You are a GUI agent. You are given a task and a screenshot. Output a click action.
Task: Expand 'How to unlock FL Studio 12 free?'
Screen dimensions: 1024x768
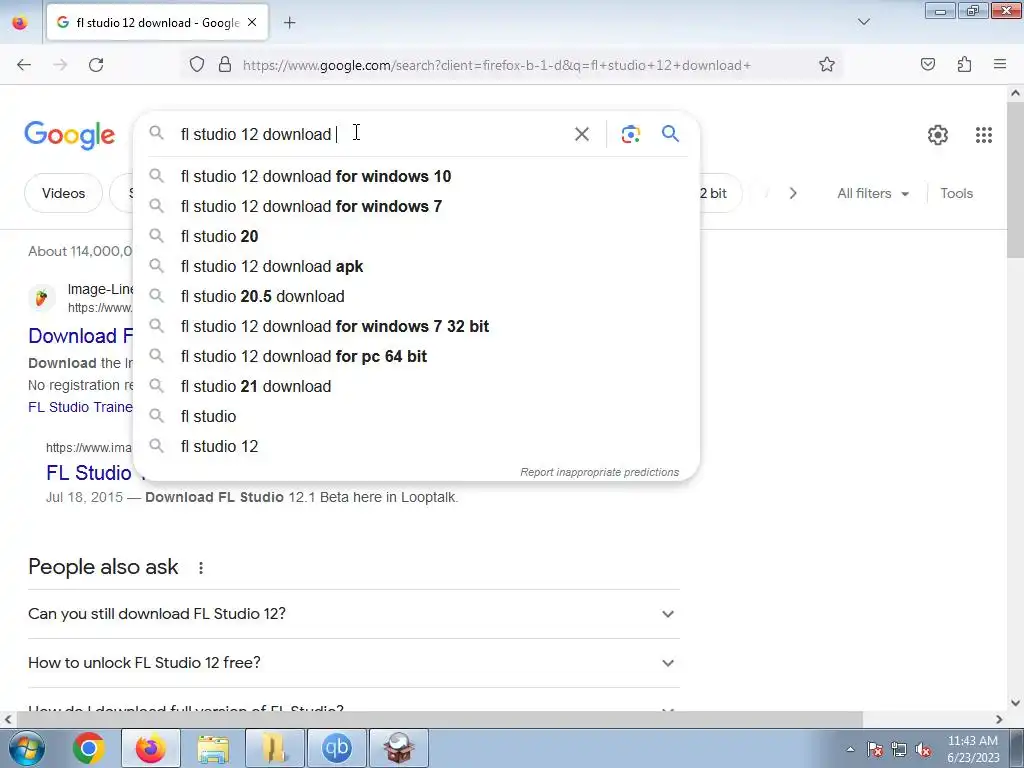pyautogui.click(x=353, y=663)
